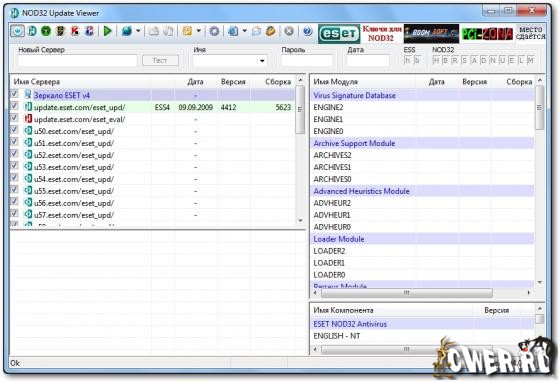Screen dimensions: 560x382
Task: Click the green play start icon
Action: click(x=108, y=31)
